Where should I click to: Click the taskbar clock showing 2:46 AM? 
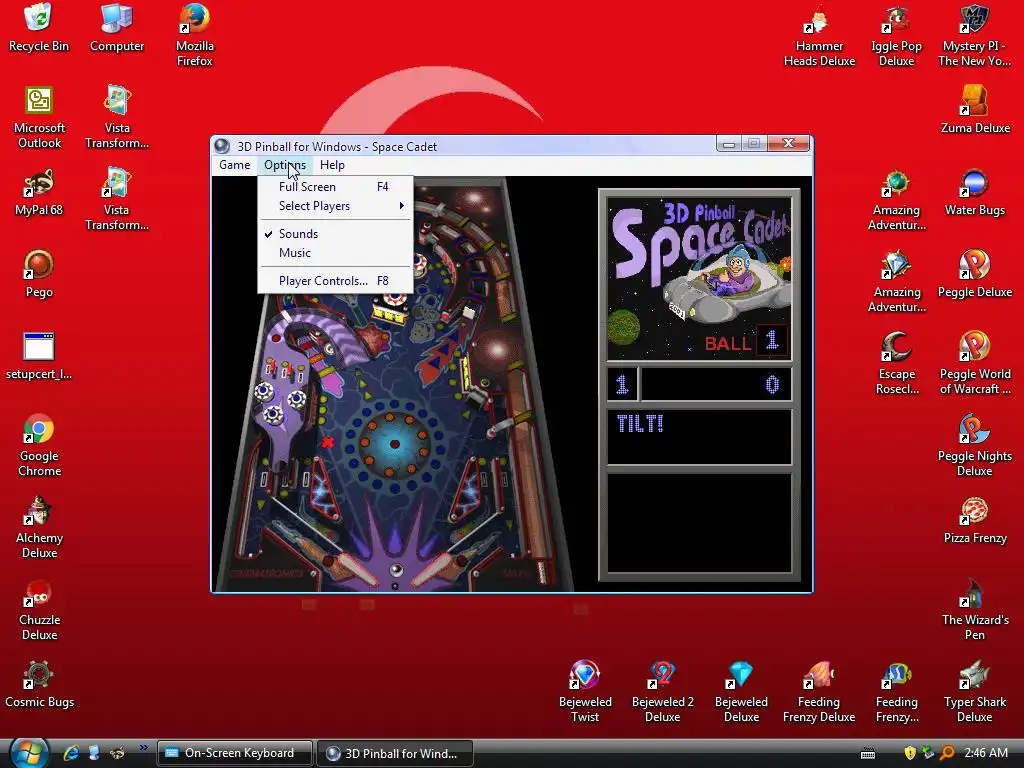coord(985,753)
